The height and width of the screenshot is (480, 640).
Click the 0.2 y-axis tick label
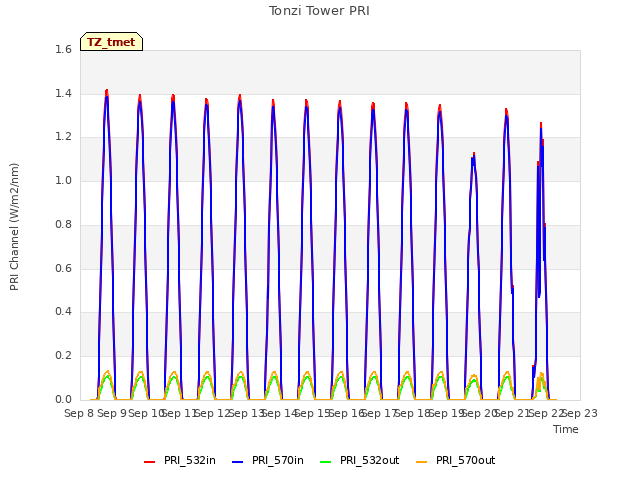[x=63, y=356]
